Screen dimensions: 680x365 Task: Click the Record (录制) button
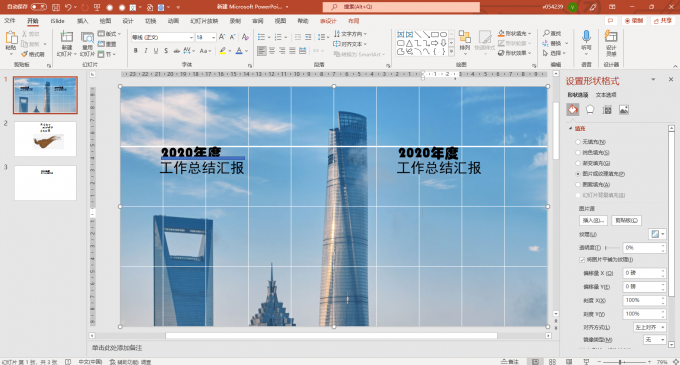pos(634,21)
